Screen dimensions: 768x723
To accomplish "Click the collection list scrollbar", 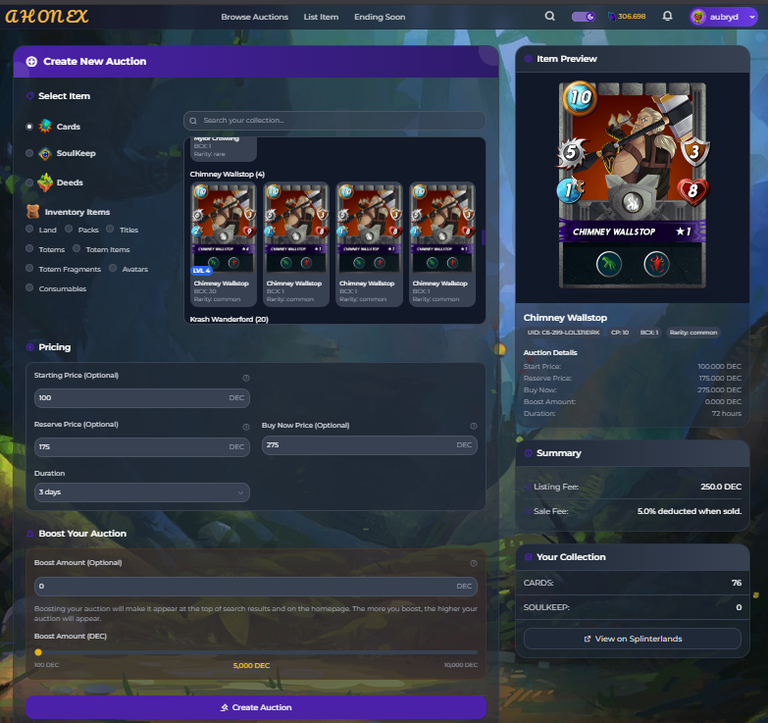I will [x=483, y=238].
